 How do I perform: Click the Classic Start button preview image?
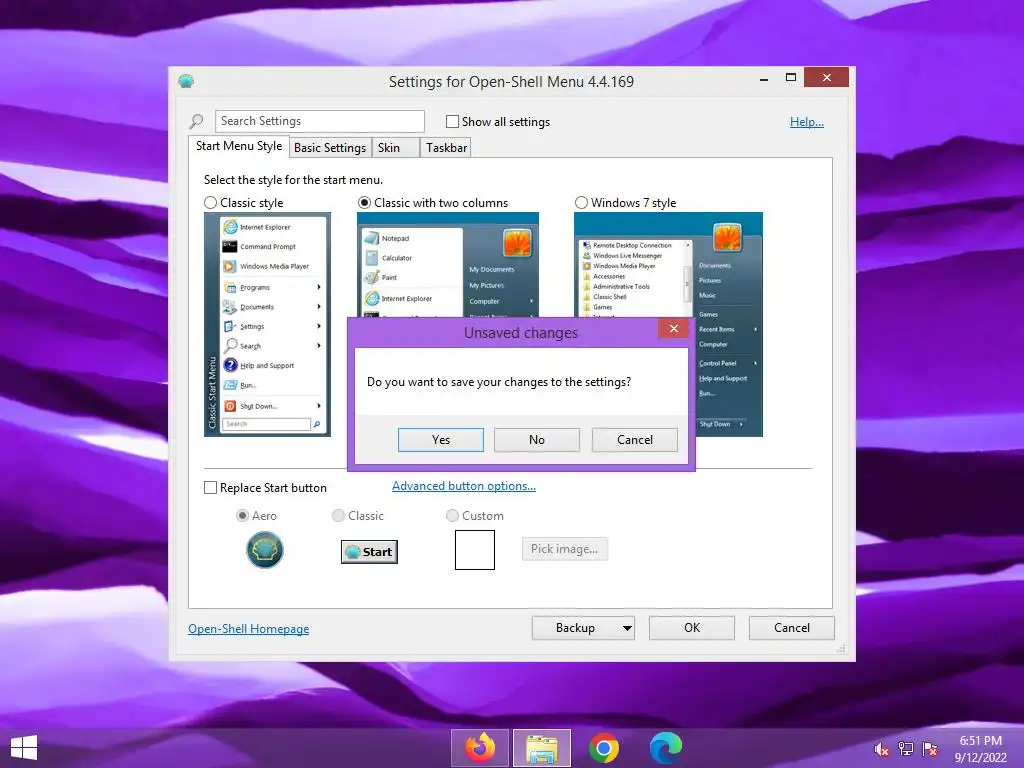[369, 552]
